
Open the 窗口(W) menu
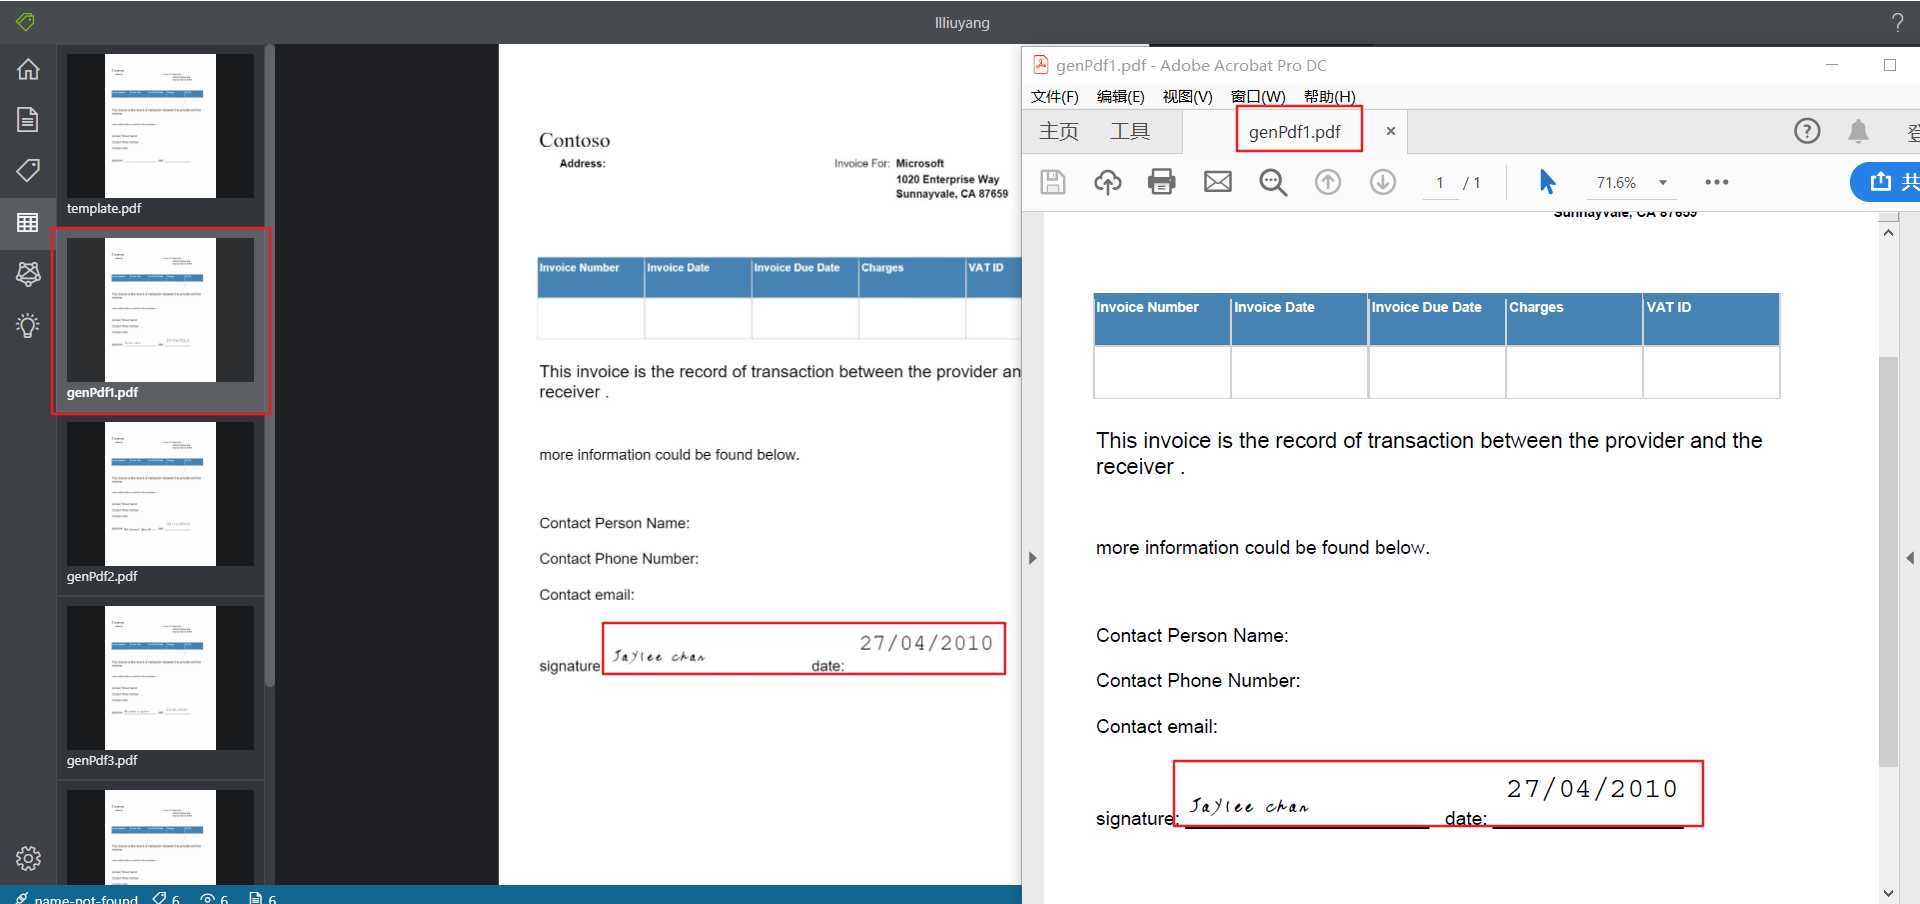pyautogui.click(x=1257, y=96)
